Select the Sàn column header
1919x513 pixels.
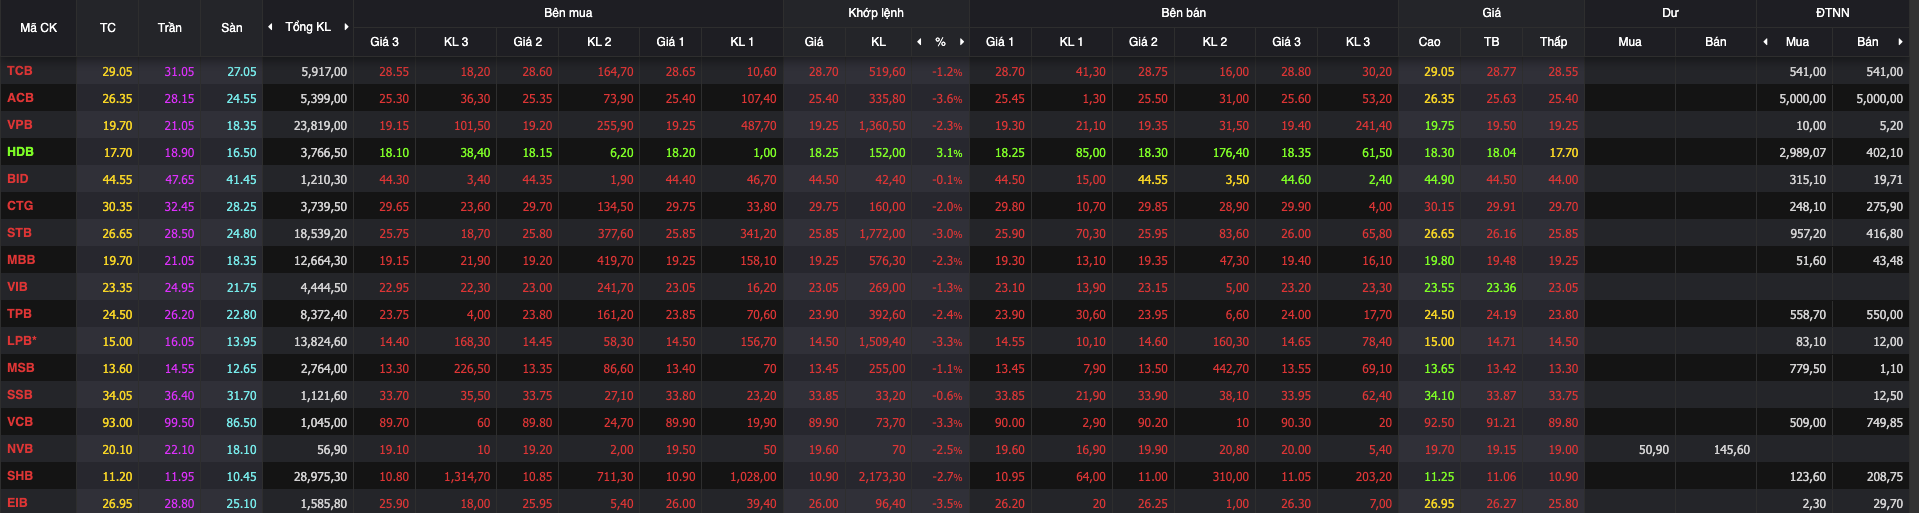click(232, 28)
